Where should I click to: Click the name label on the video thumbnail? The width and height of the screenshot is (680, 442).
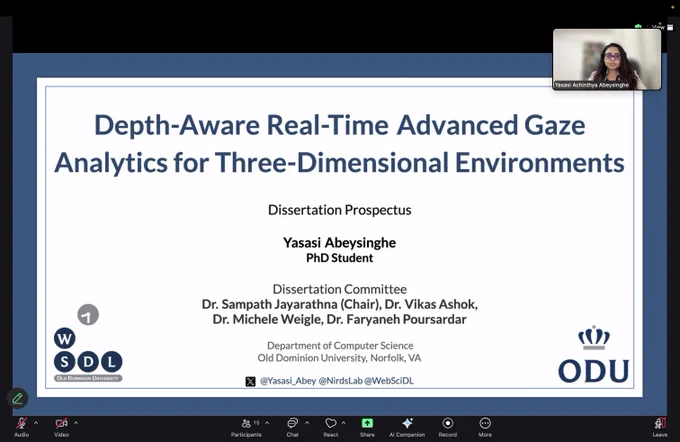(592, 85)
